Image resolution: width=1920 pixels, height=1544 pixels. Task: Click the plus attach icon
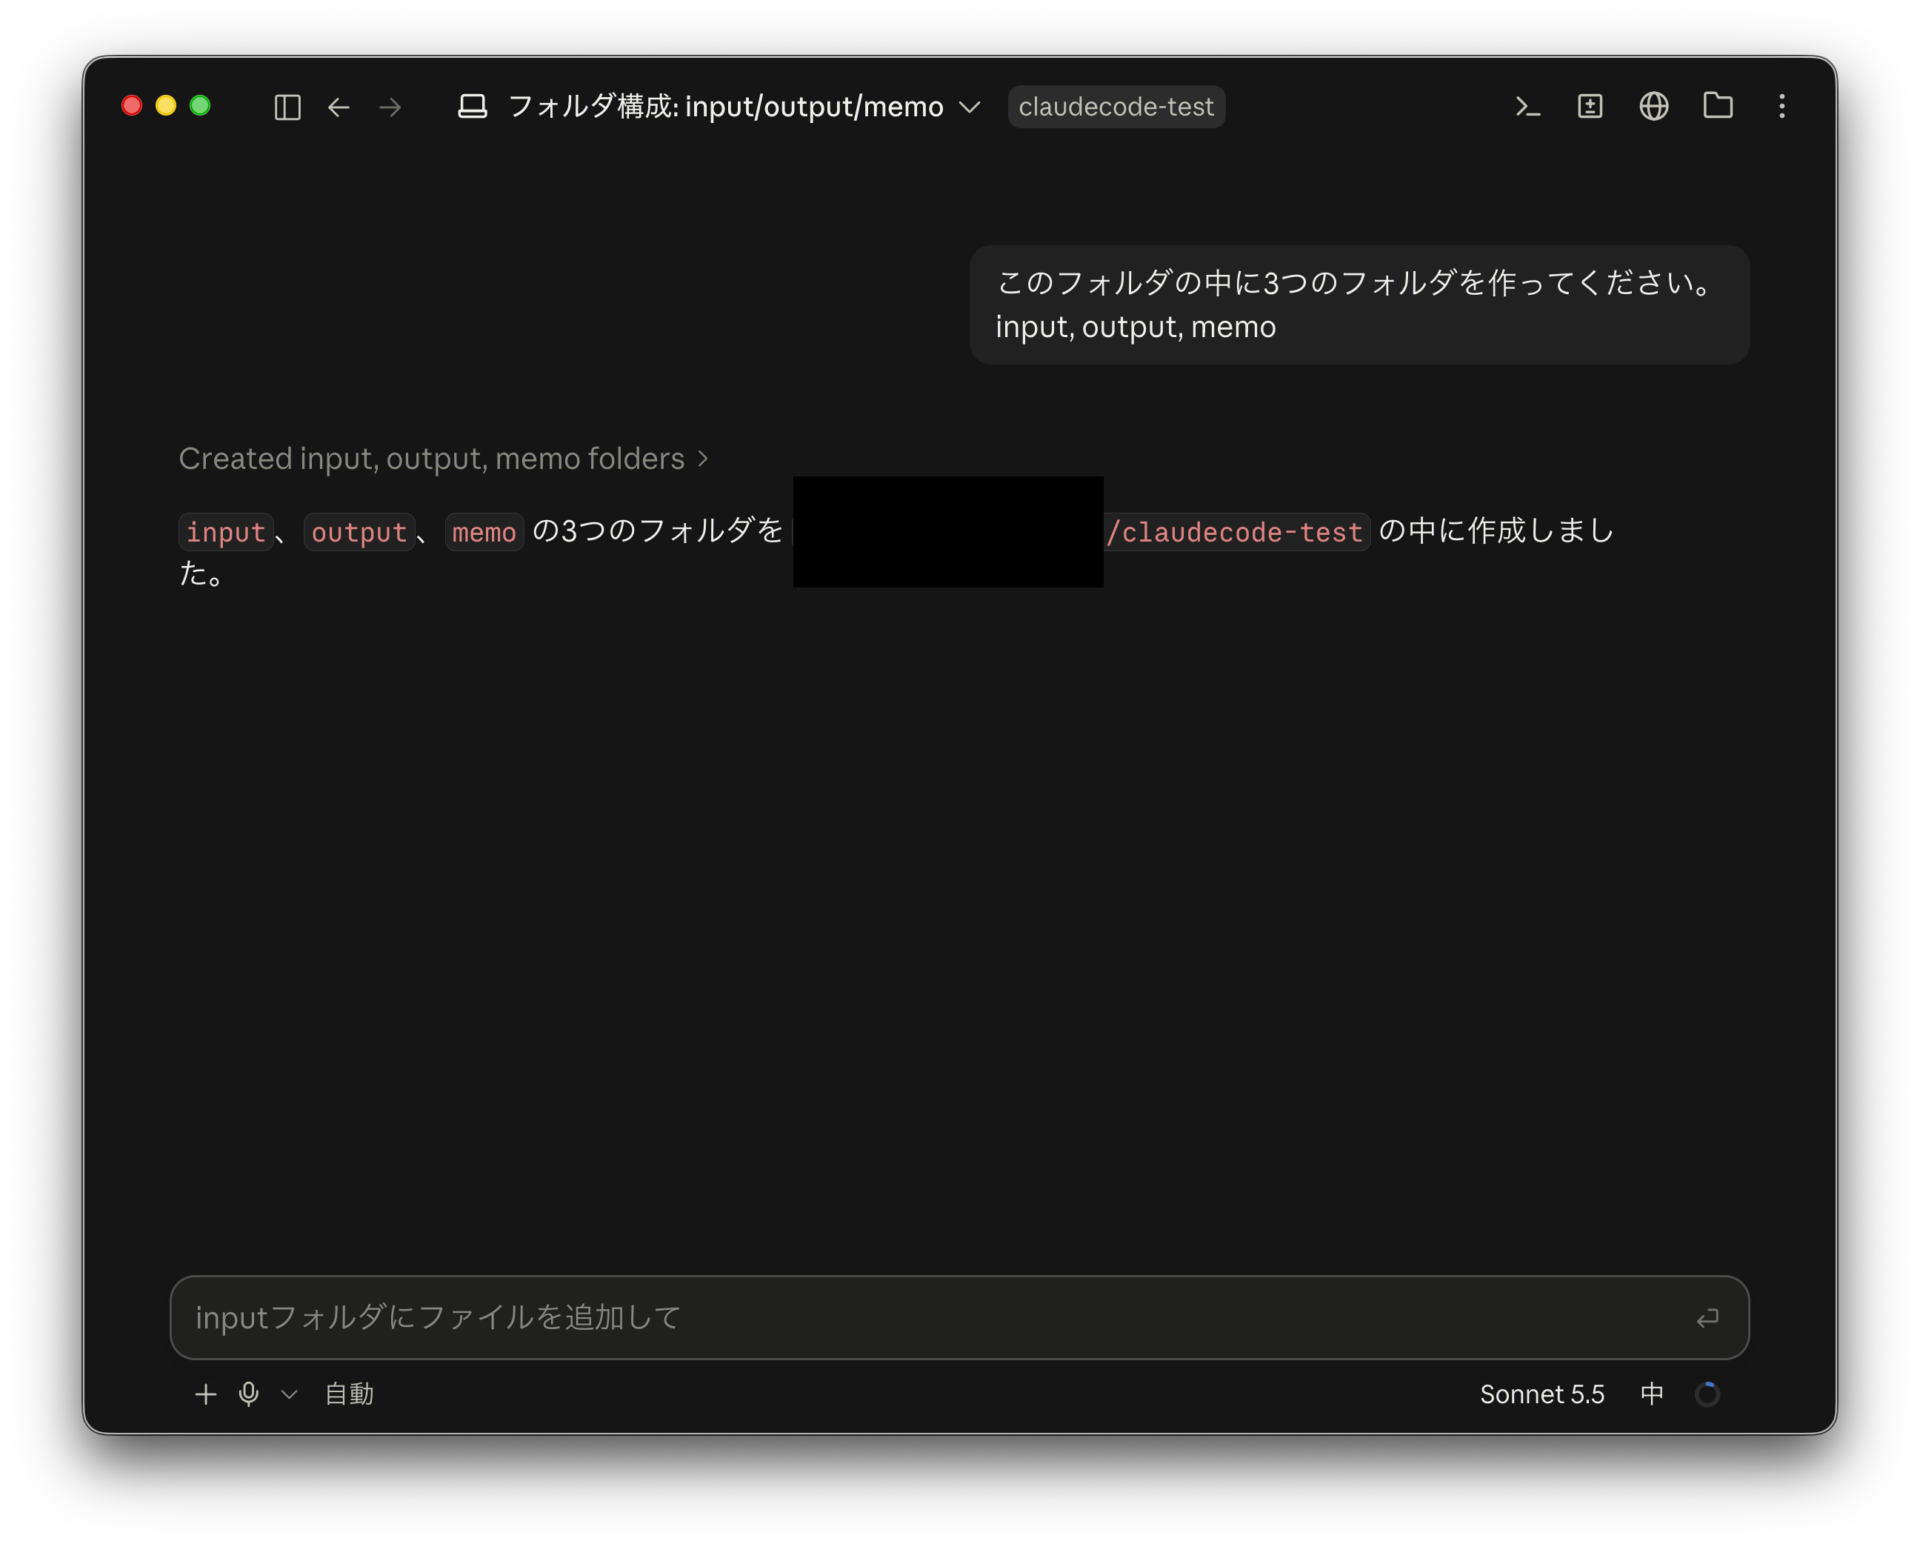point(205,1394)
